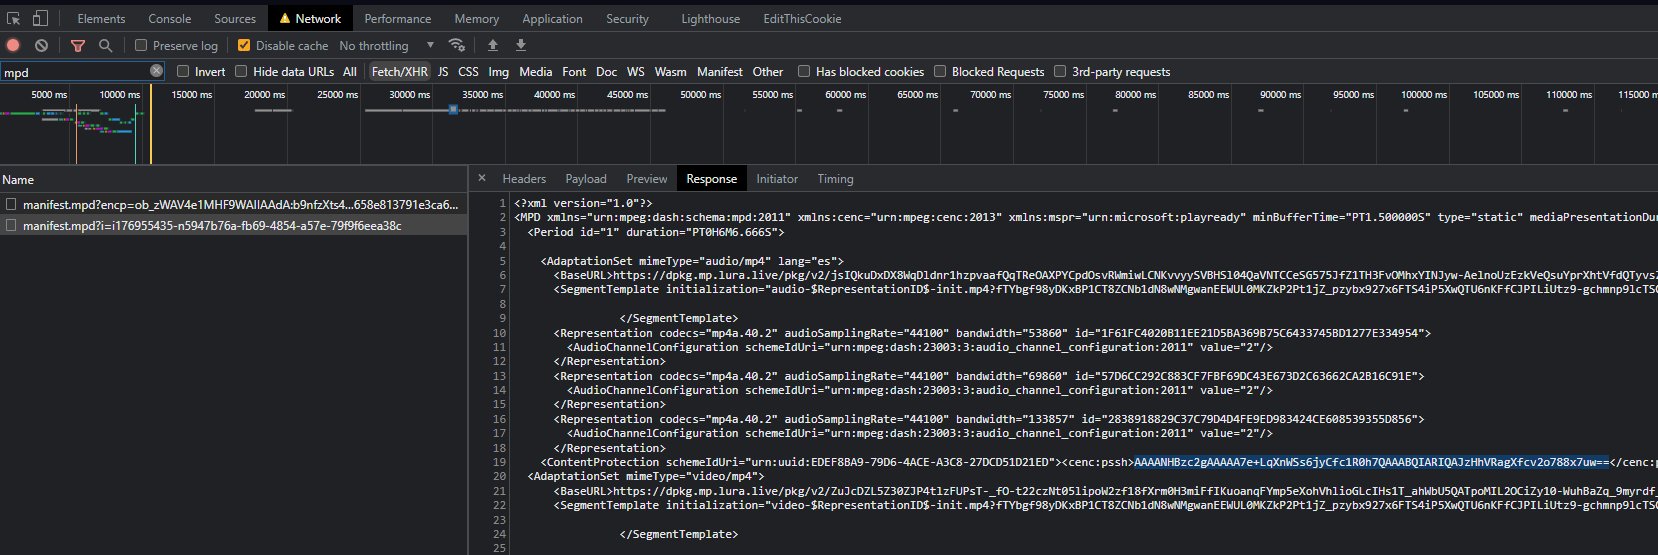Open network search with magnifier icon

coord(105,45)
